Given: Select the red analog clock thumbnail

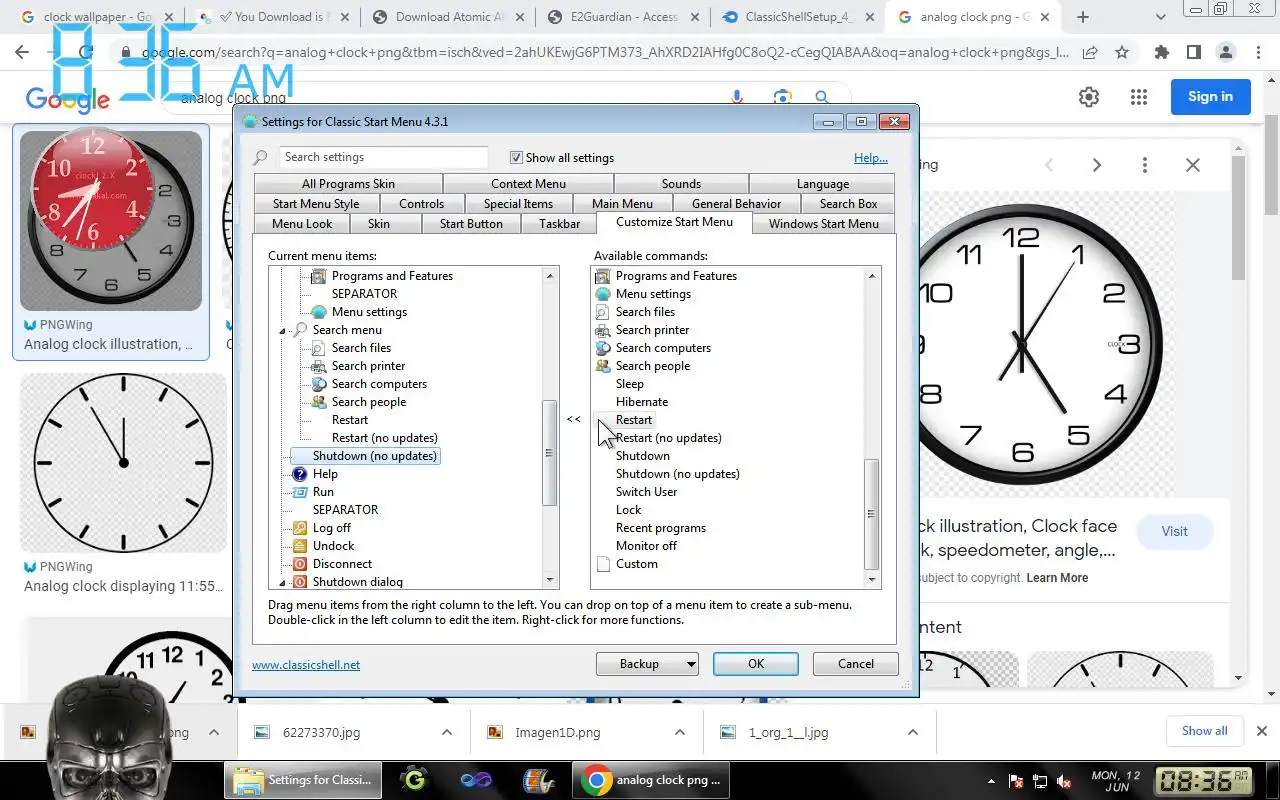Looking at the screenshot, I should tap(111, 220).
